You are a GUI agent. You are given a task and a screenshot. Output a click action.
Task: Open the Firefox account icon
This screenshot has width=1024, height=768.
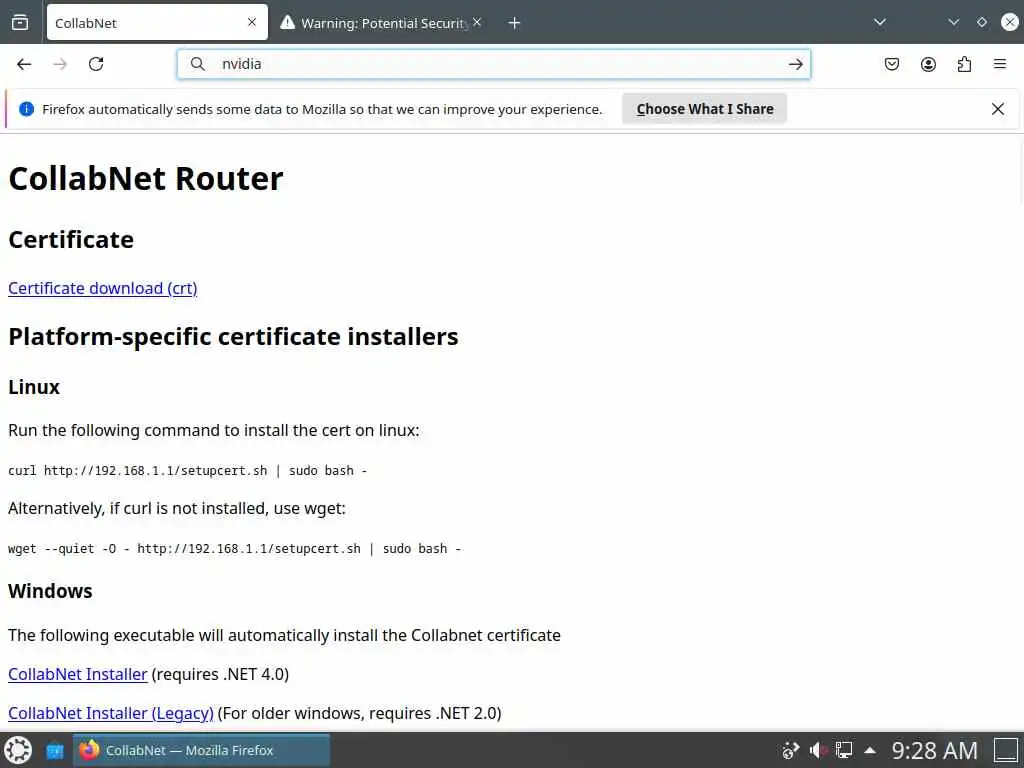tap(928, 64)
